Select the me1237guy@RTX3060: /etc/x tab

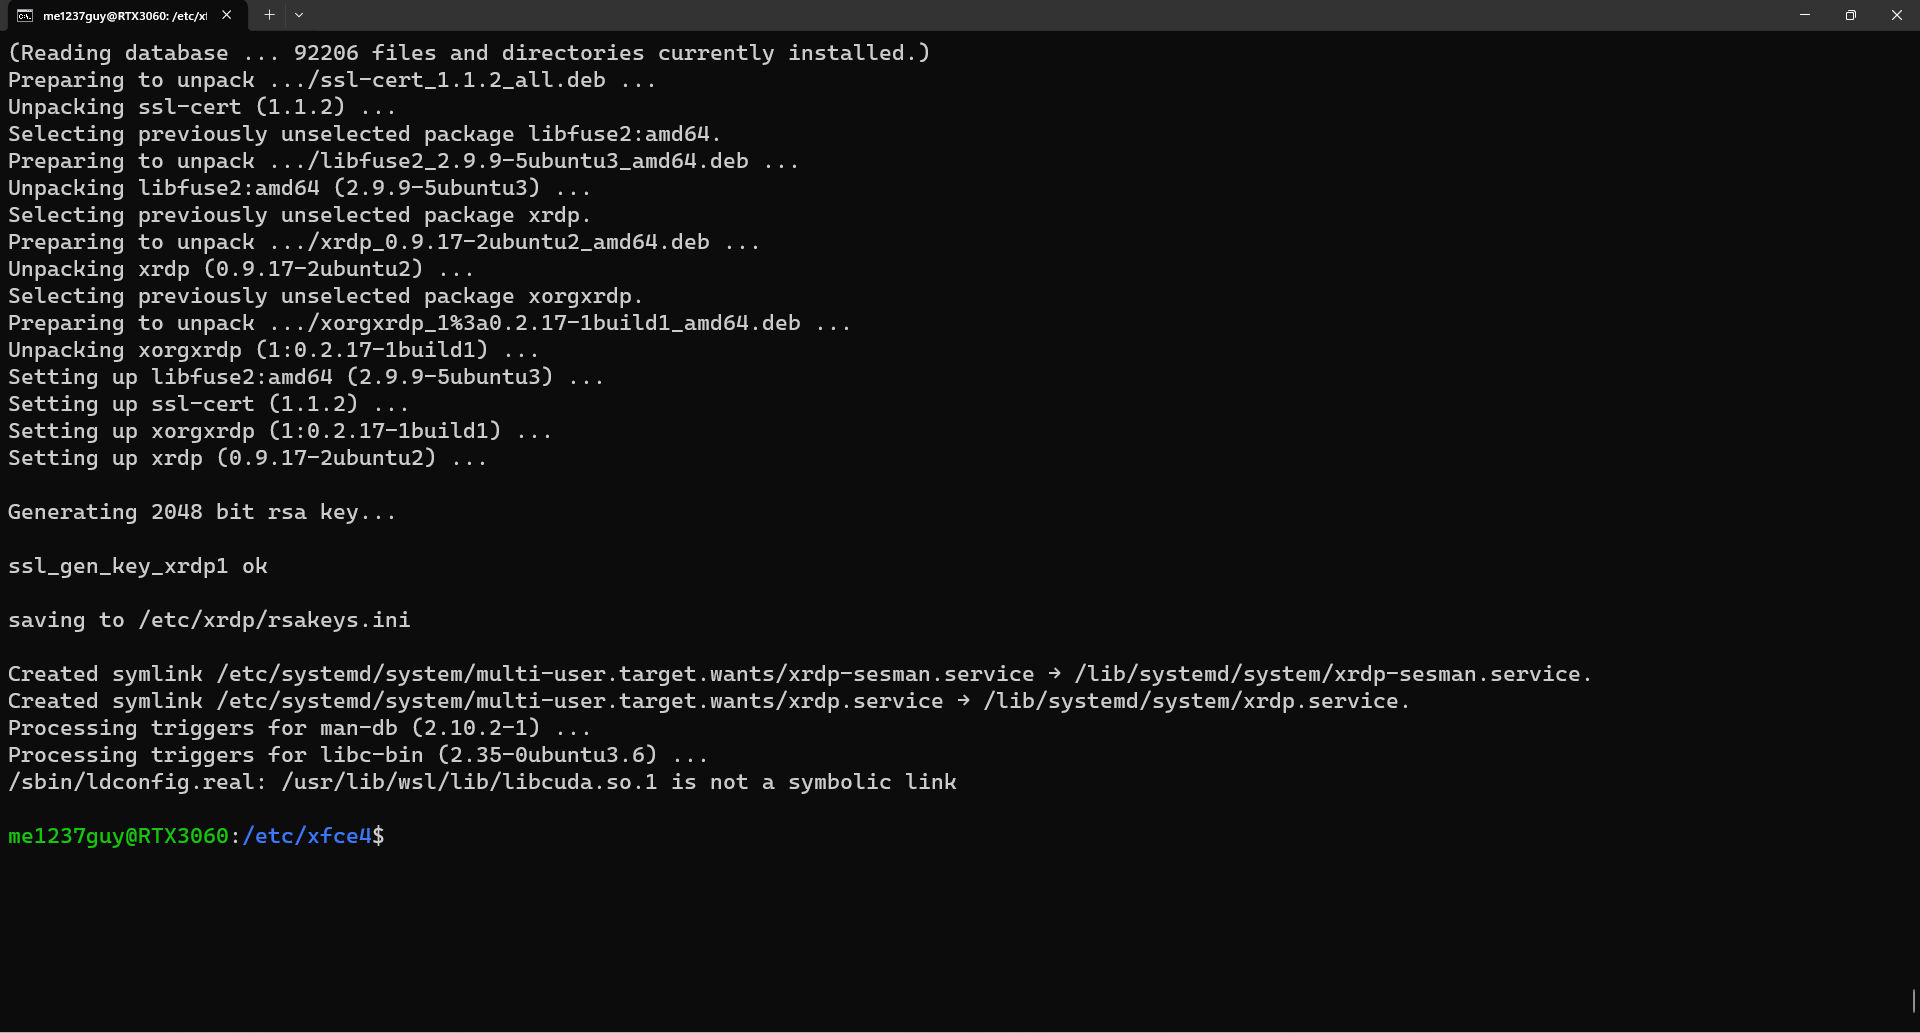[125, 15]
